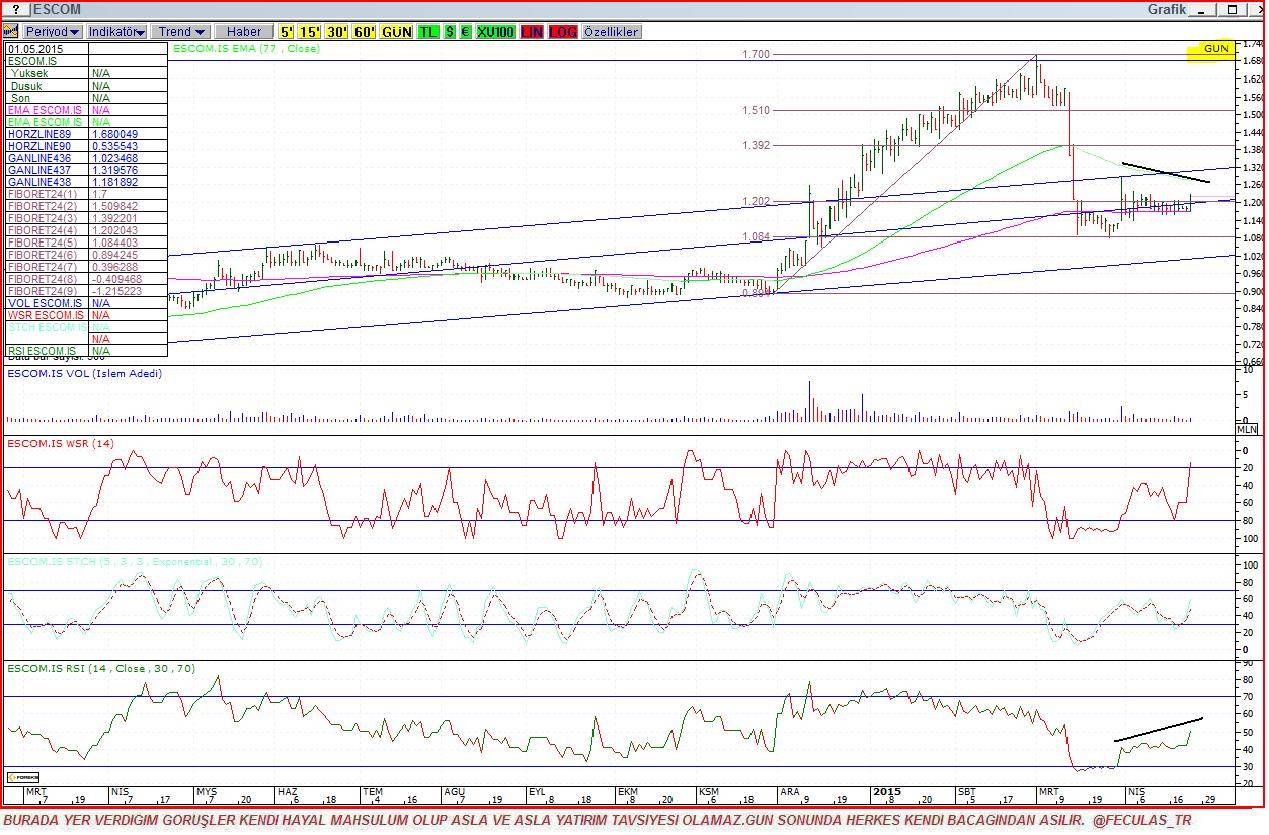Expand the Indikatör dropdown menu

117,32
